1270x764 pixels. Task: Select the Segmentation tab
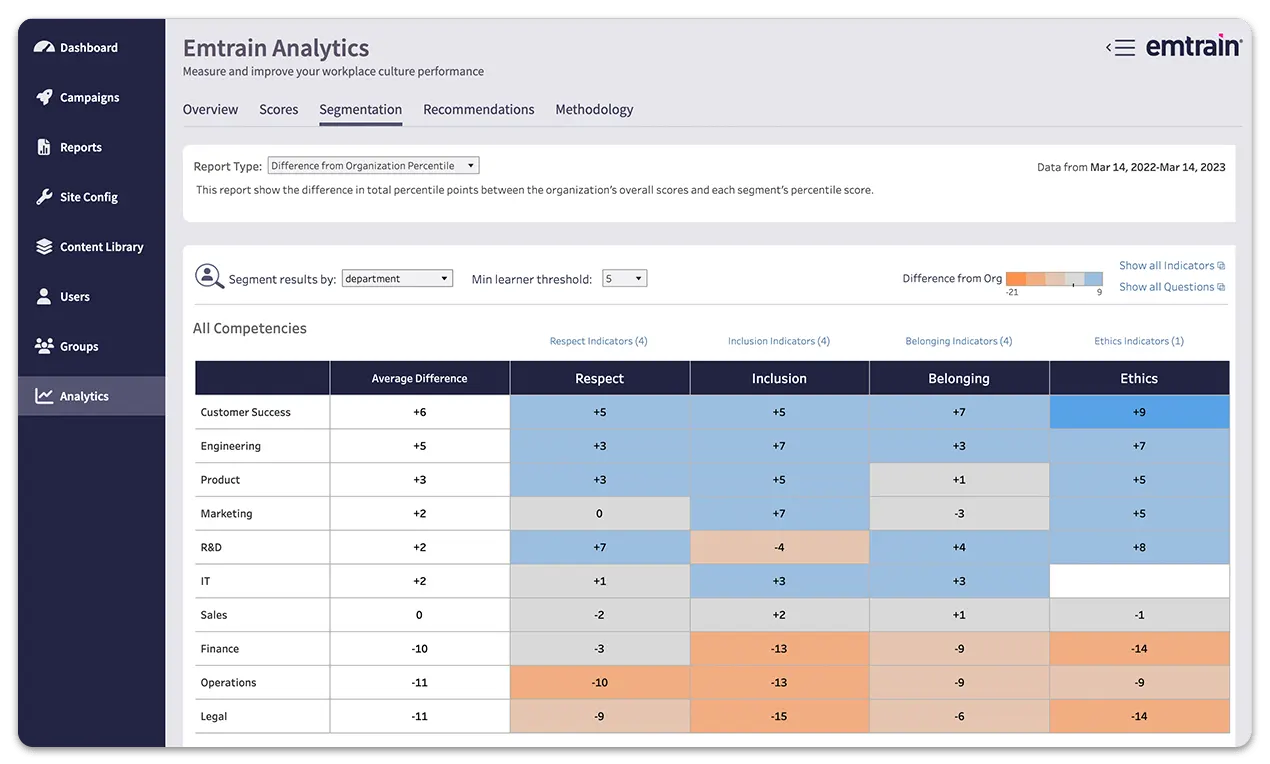pyautogui.click(x=361, y=109)
